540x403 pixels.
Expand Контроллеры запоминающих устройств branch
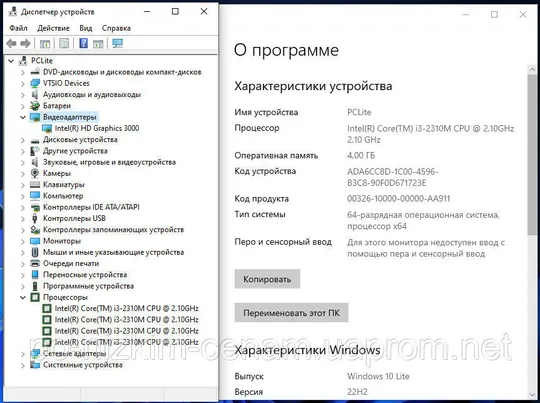23,230
